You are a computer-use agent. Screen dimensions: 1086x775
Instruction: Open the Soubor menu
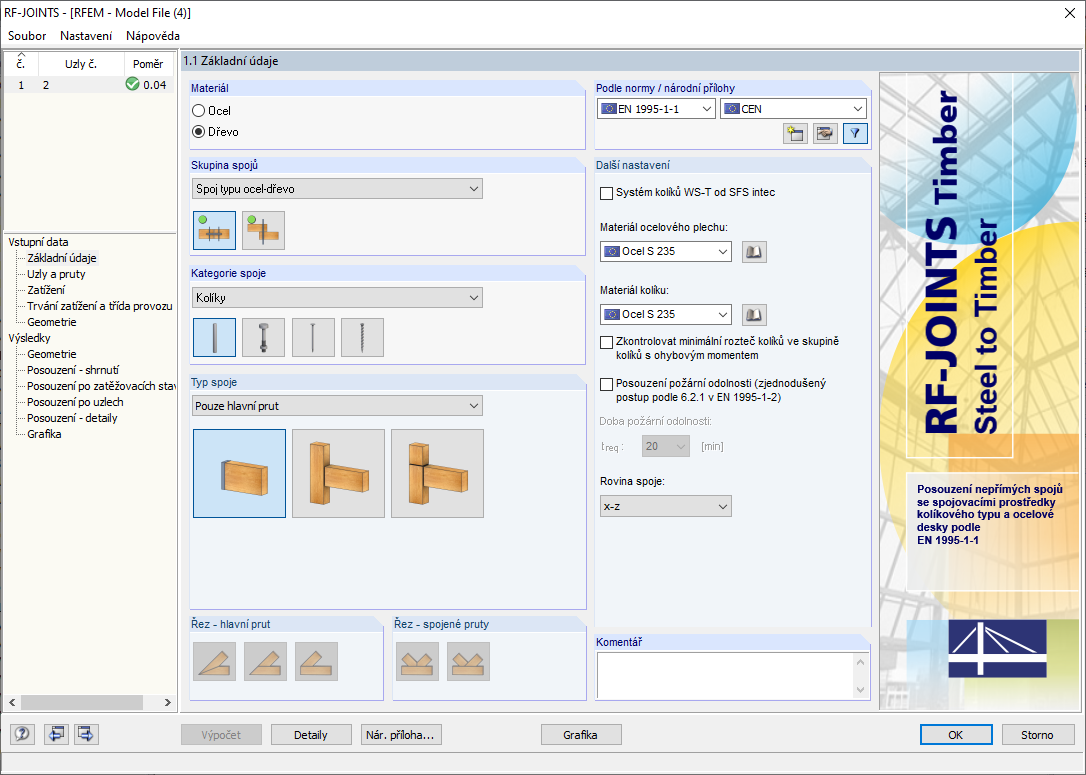[x=27, y=36]
